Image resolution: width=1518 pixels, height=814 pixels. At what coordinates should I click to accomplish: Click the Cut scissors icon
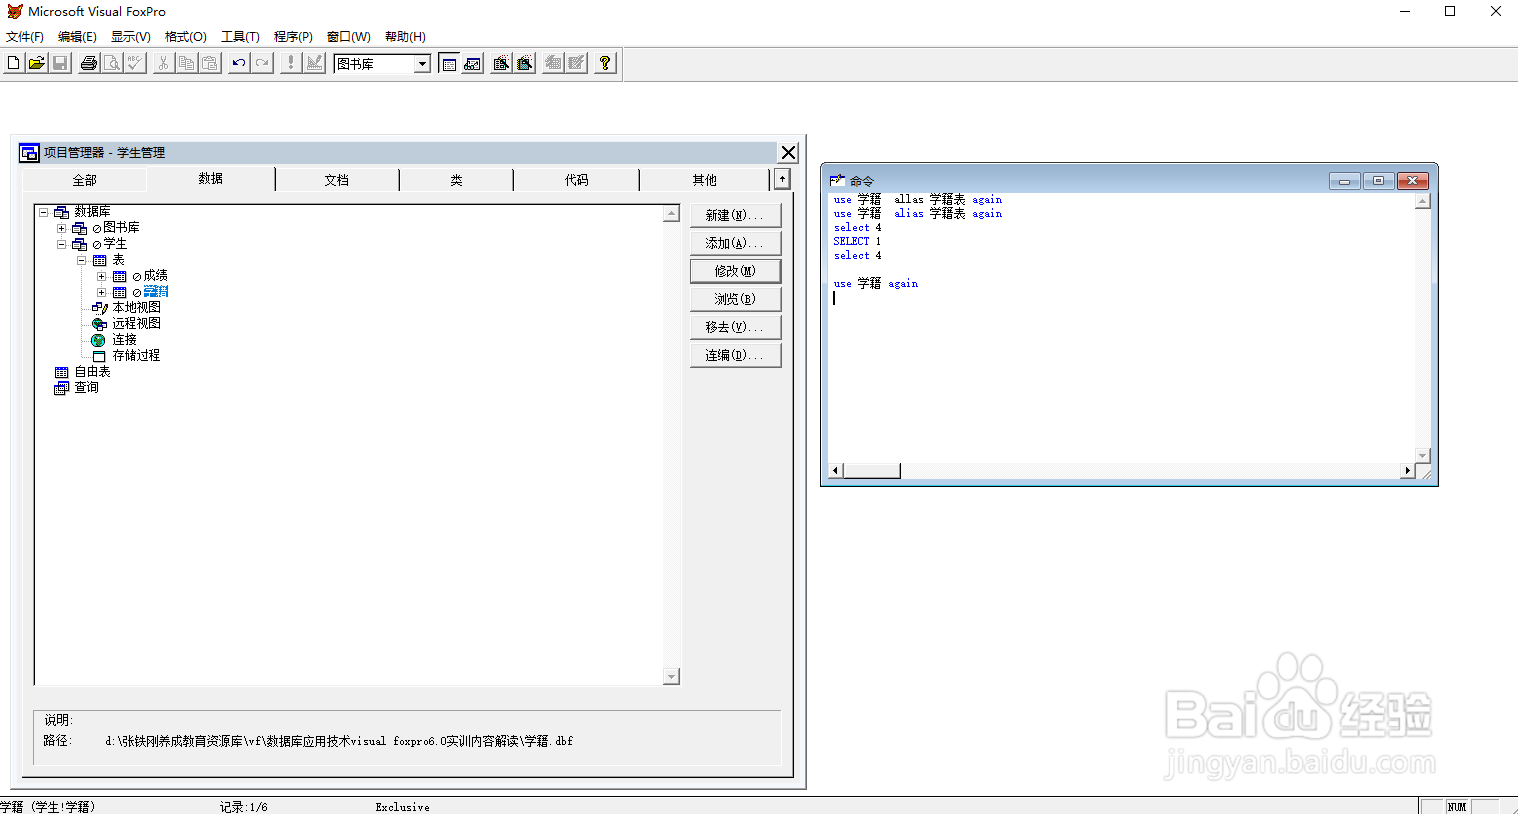pos(163,63)
